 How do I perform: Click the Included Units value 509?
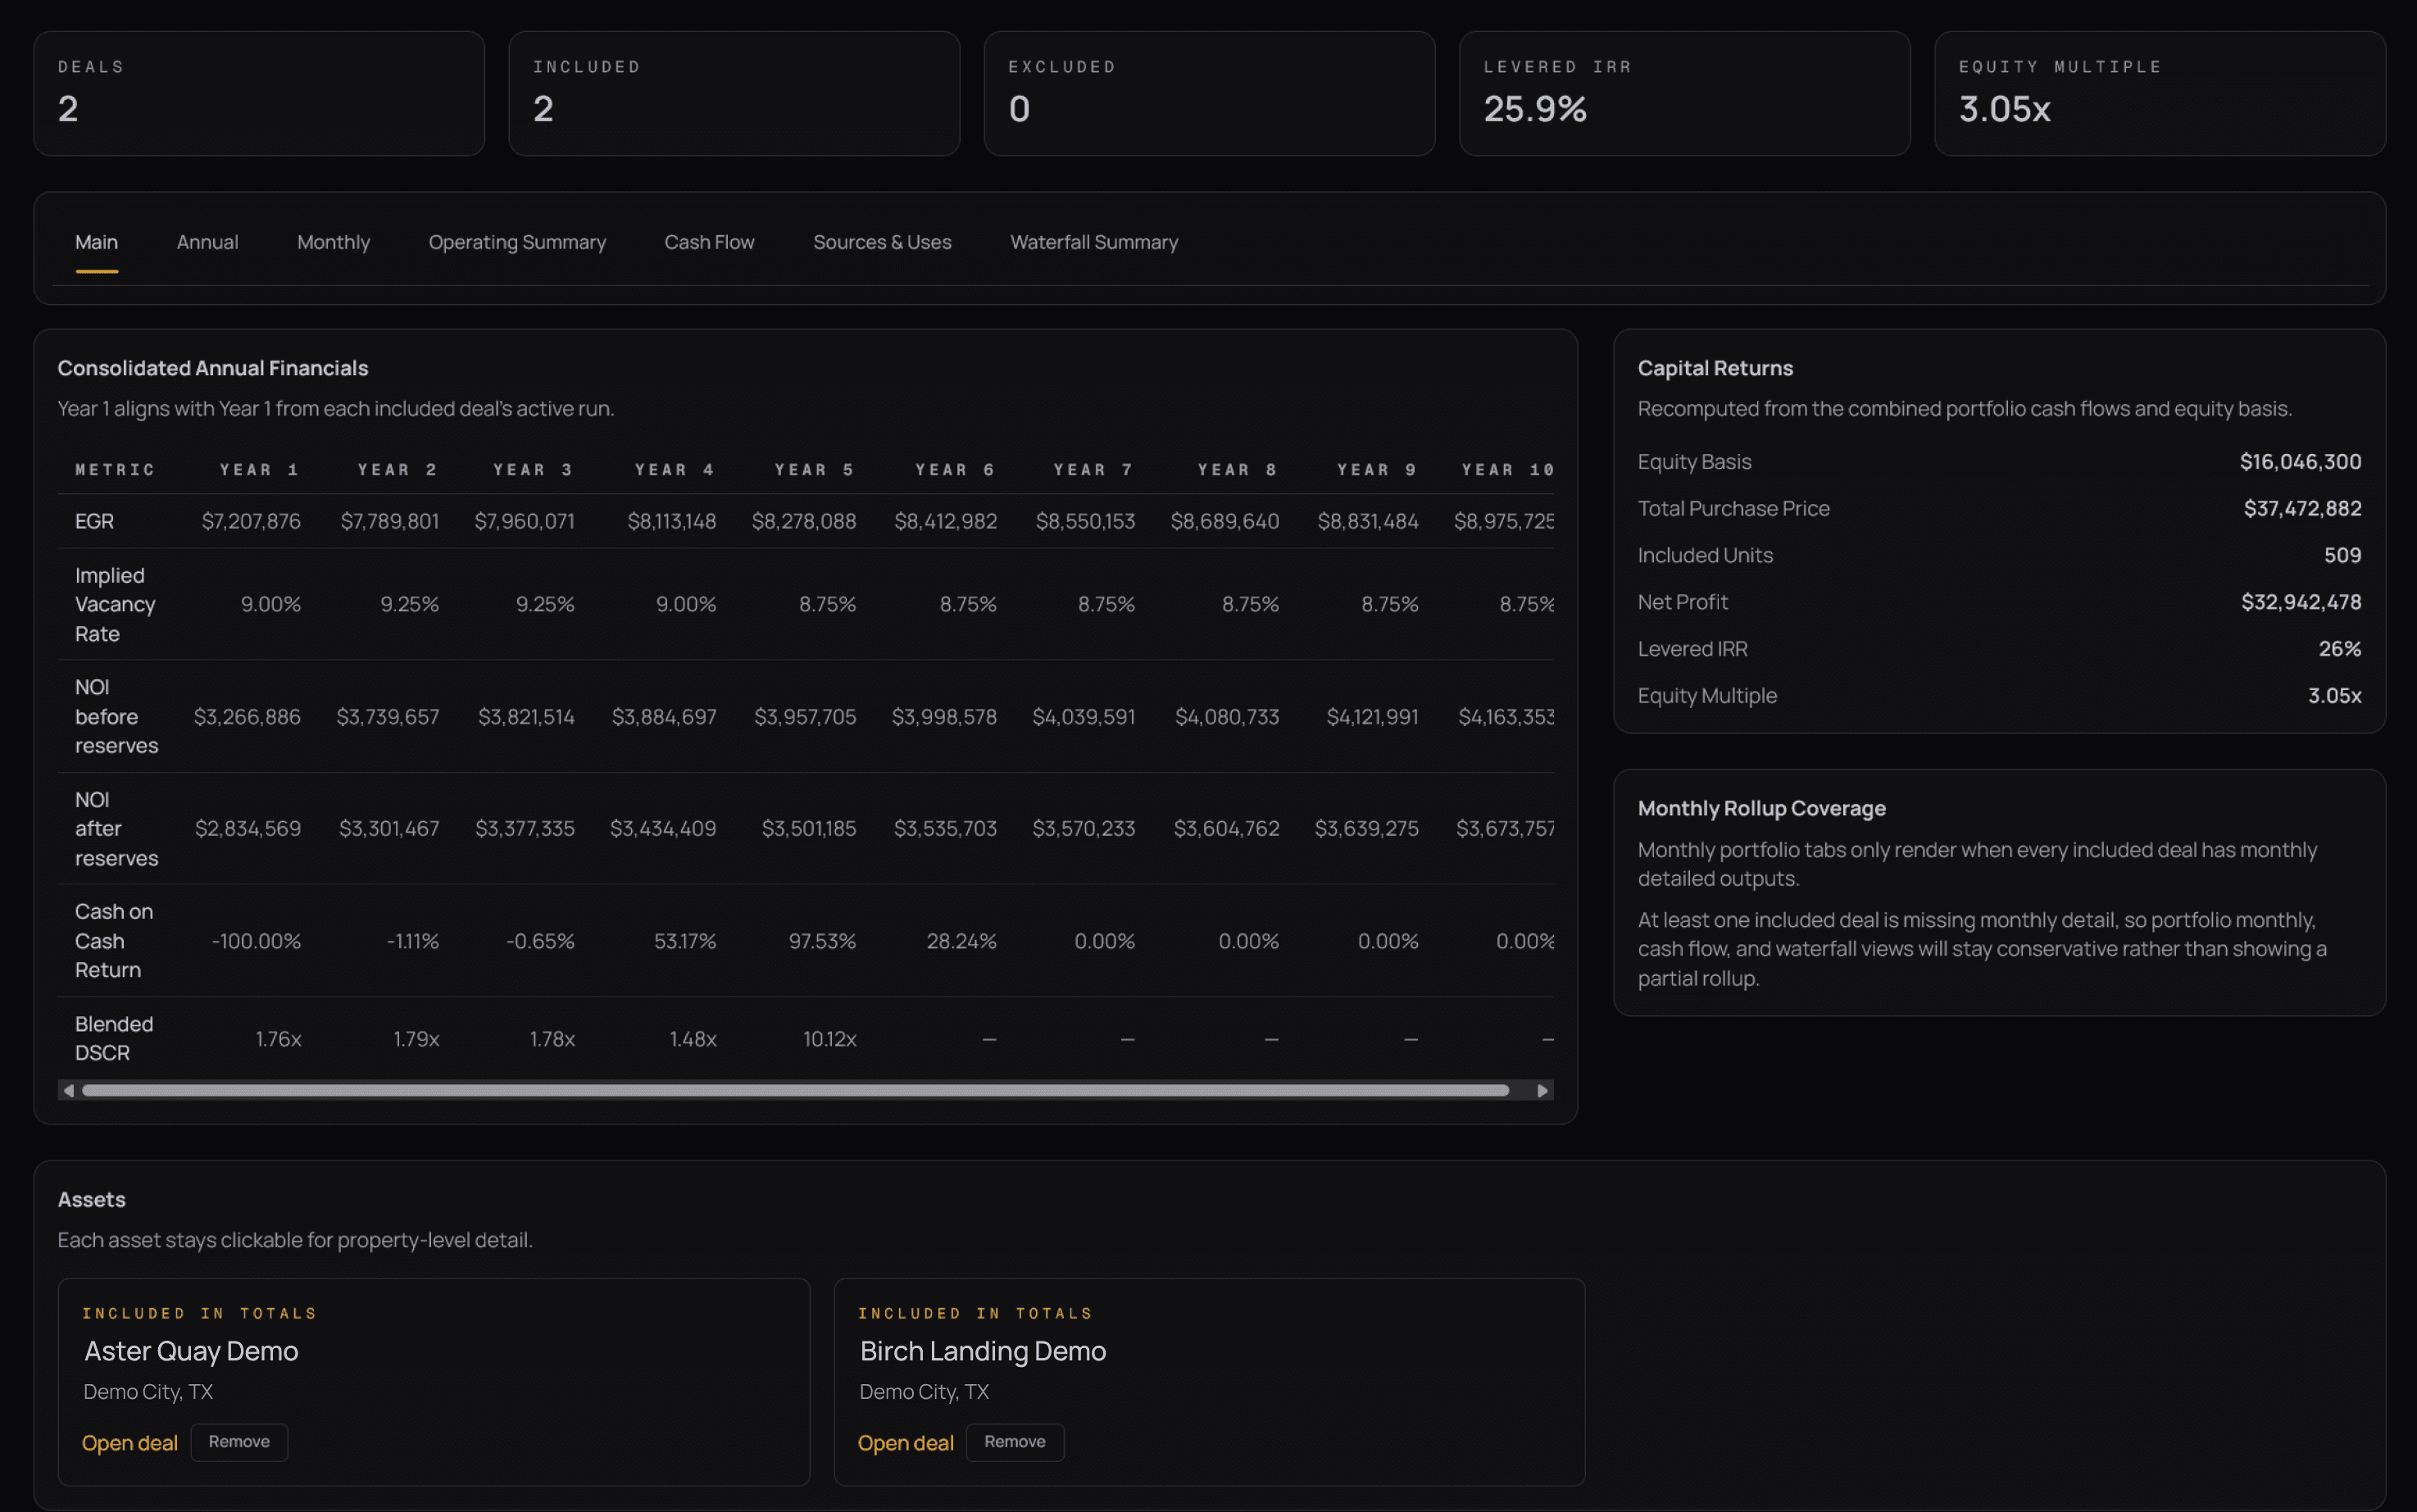coord(2342,555)
